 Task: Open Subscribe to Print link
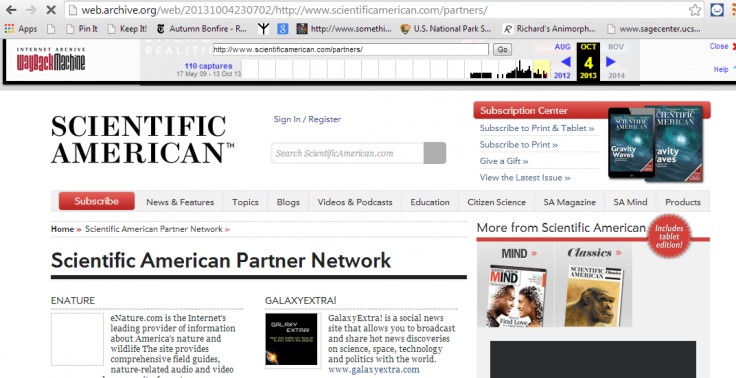pyautogui.click(x=519, y=145)
